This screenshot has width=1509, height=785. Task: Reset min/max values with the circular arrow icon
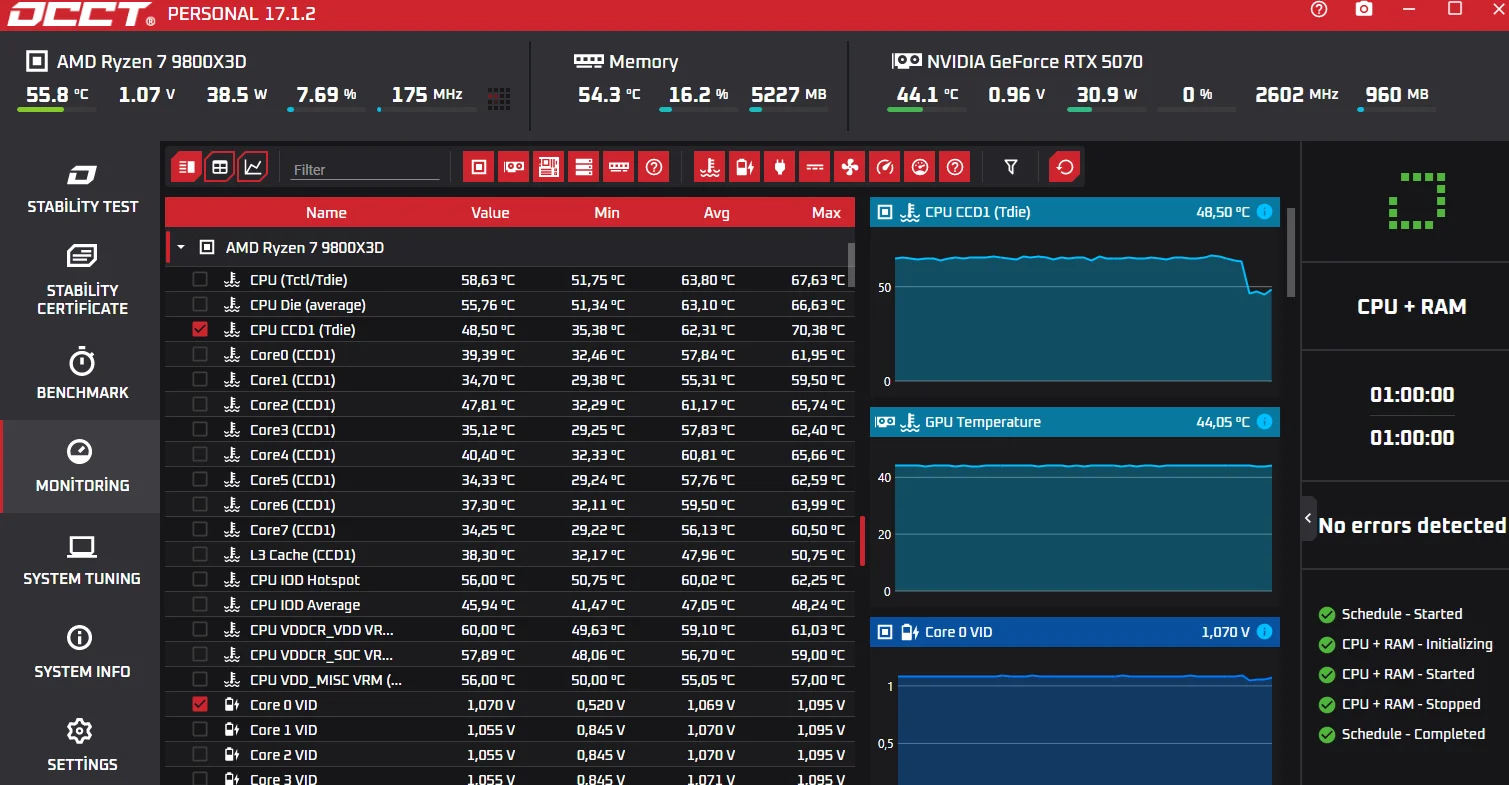coord(1065,167)
